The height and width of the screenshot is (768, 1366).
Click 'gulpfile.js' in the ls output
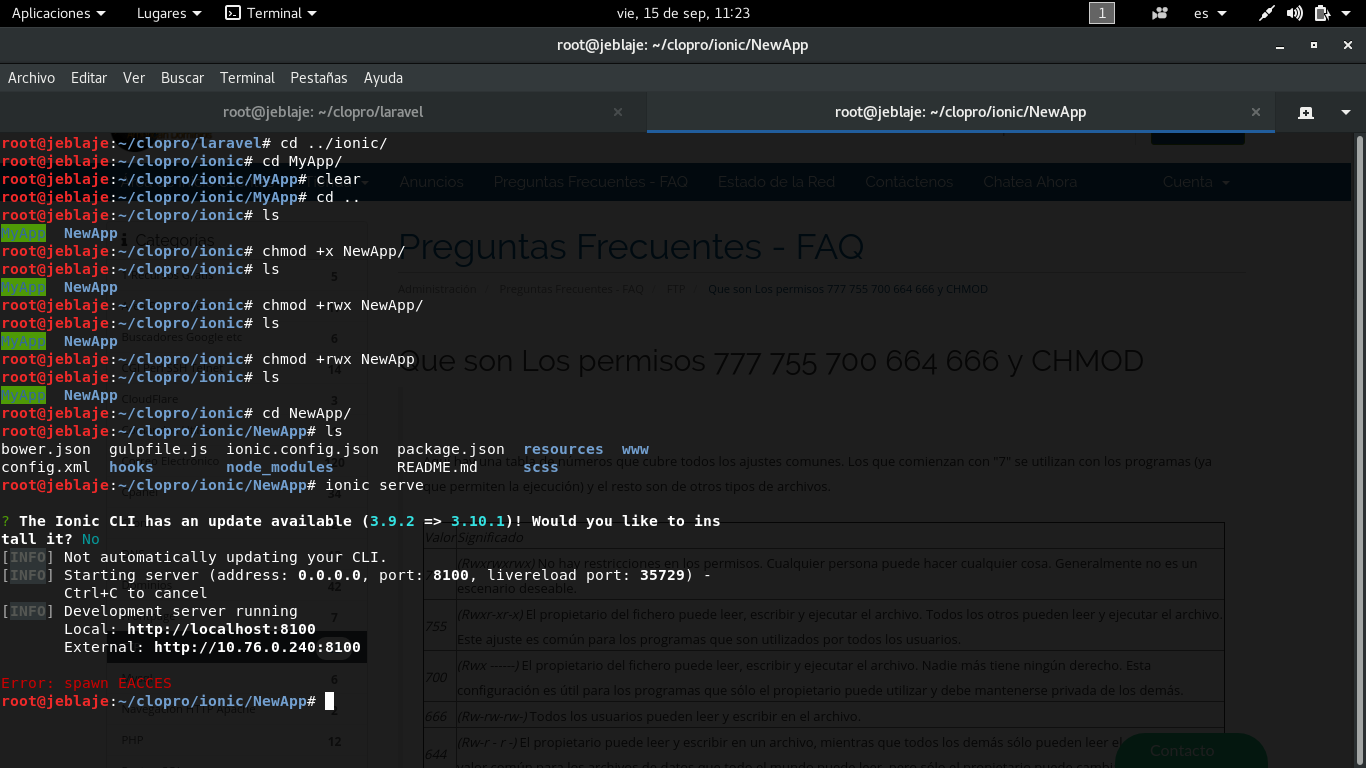click(158, 449)
